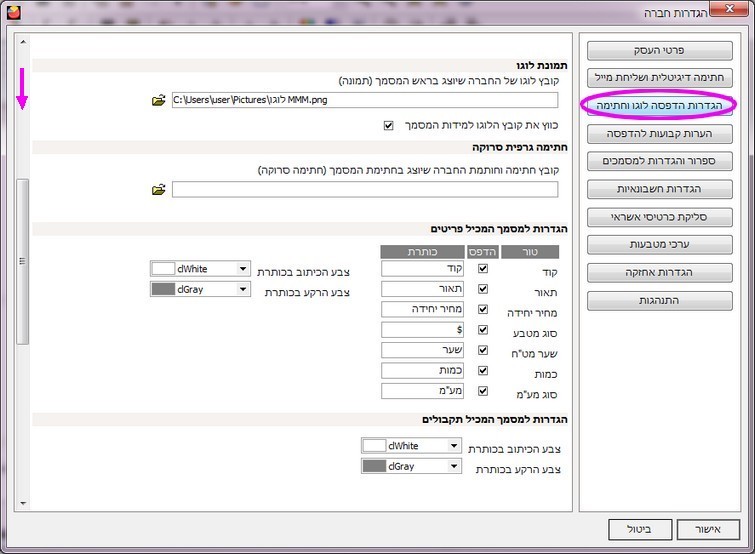Open the פרטי העסק settings section

pos(660,49)
